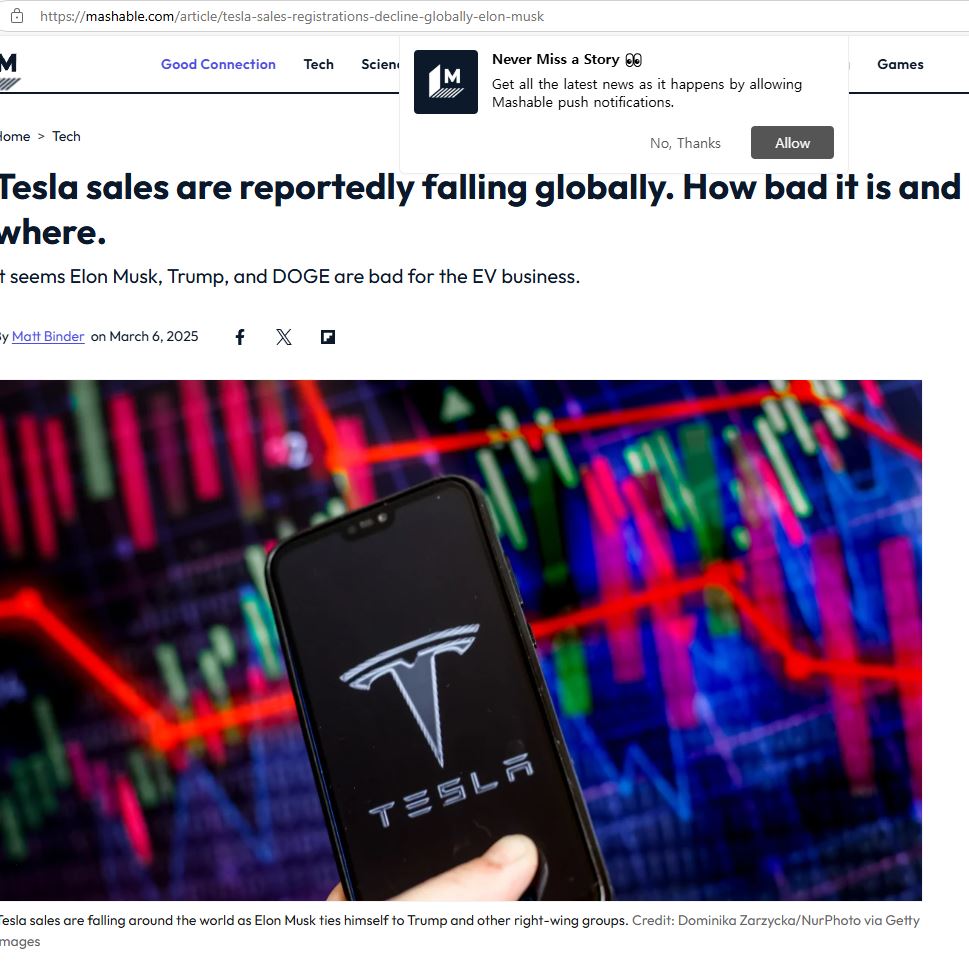969x964 pixels.
Task: Click the Tech breadcrumb link
Action: pyautogui.click(x=66, y=137)
